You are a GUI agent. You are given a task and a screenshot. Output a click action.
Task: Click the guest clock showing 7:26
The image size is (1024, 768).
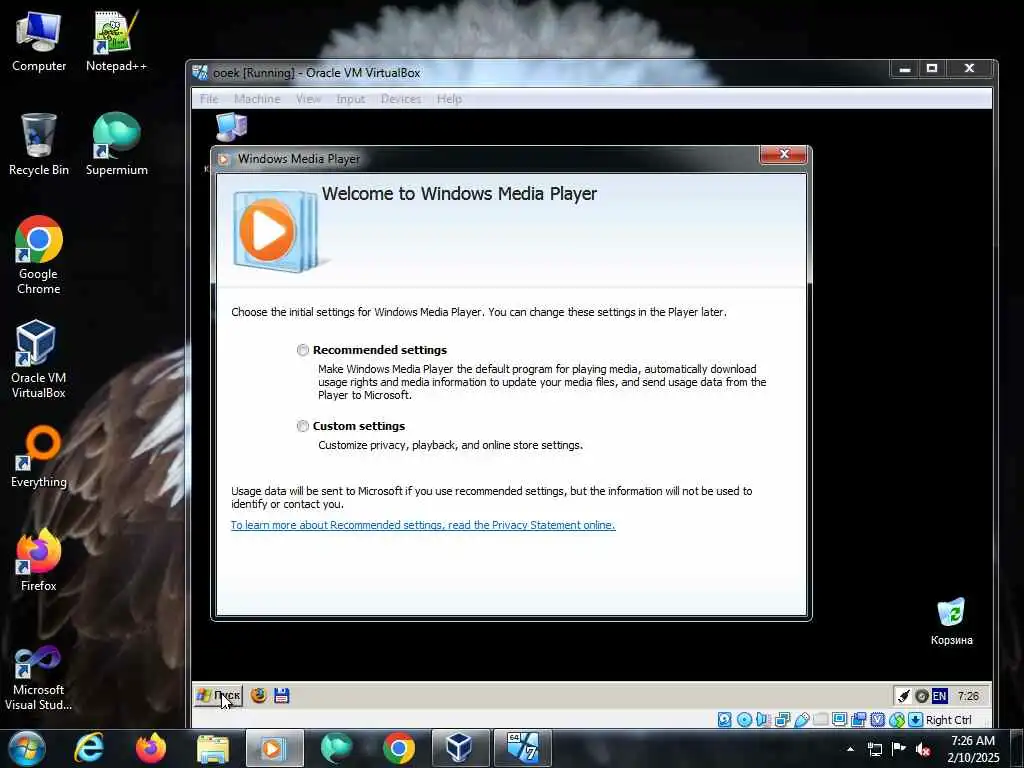(x=968, y=696)
